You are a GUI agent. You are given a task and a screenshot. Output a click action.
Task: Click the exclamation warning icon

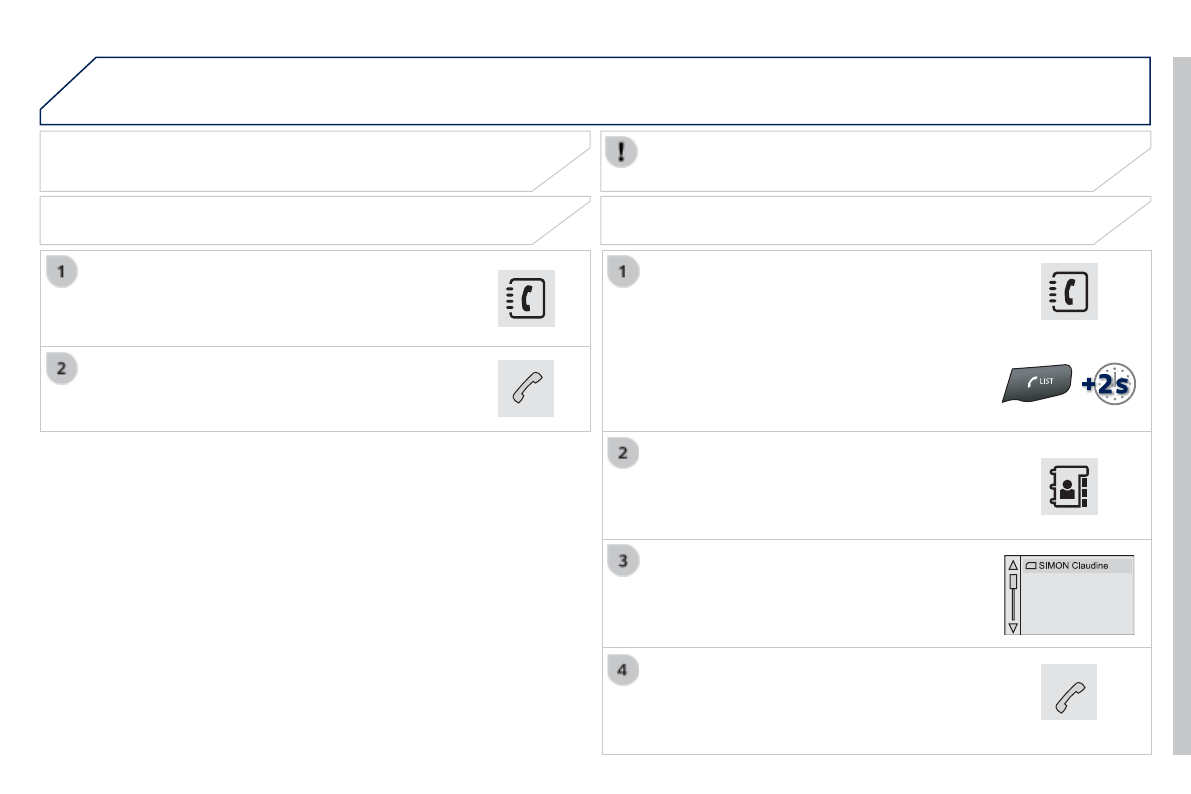pos(624,151)
